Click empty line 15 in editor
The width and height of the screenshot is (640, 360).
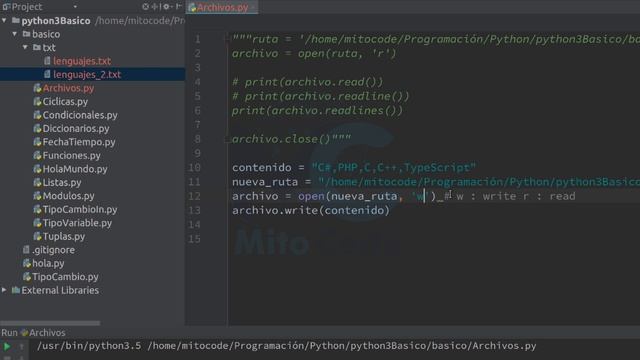pos(433,239)
